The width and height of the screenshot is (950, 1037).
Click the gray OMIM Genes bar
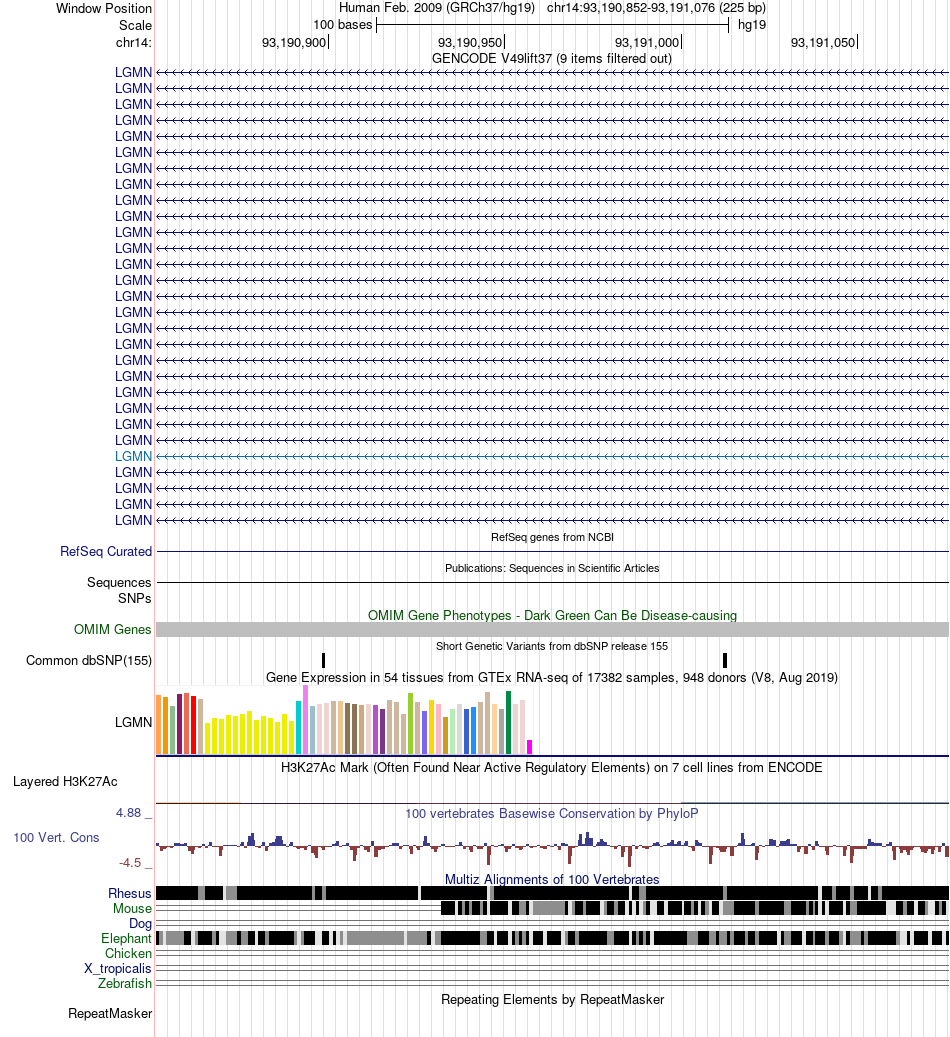point(552,630)
